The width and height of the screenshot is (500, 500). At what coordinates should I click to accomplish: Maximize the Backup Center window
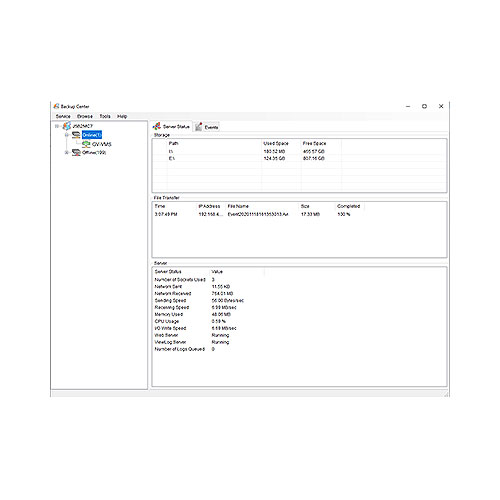(x=424, y=106)
